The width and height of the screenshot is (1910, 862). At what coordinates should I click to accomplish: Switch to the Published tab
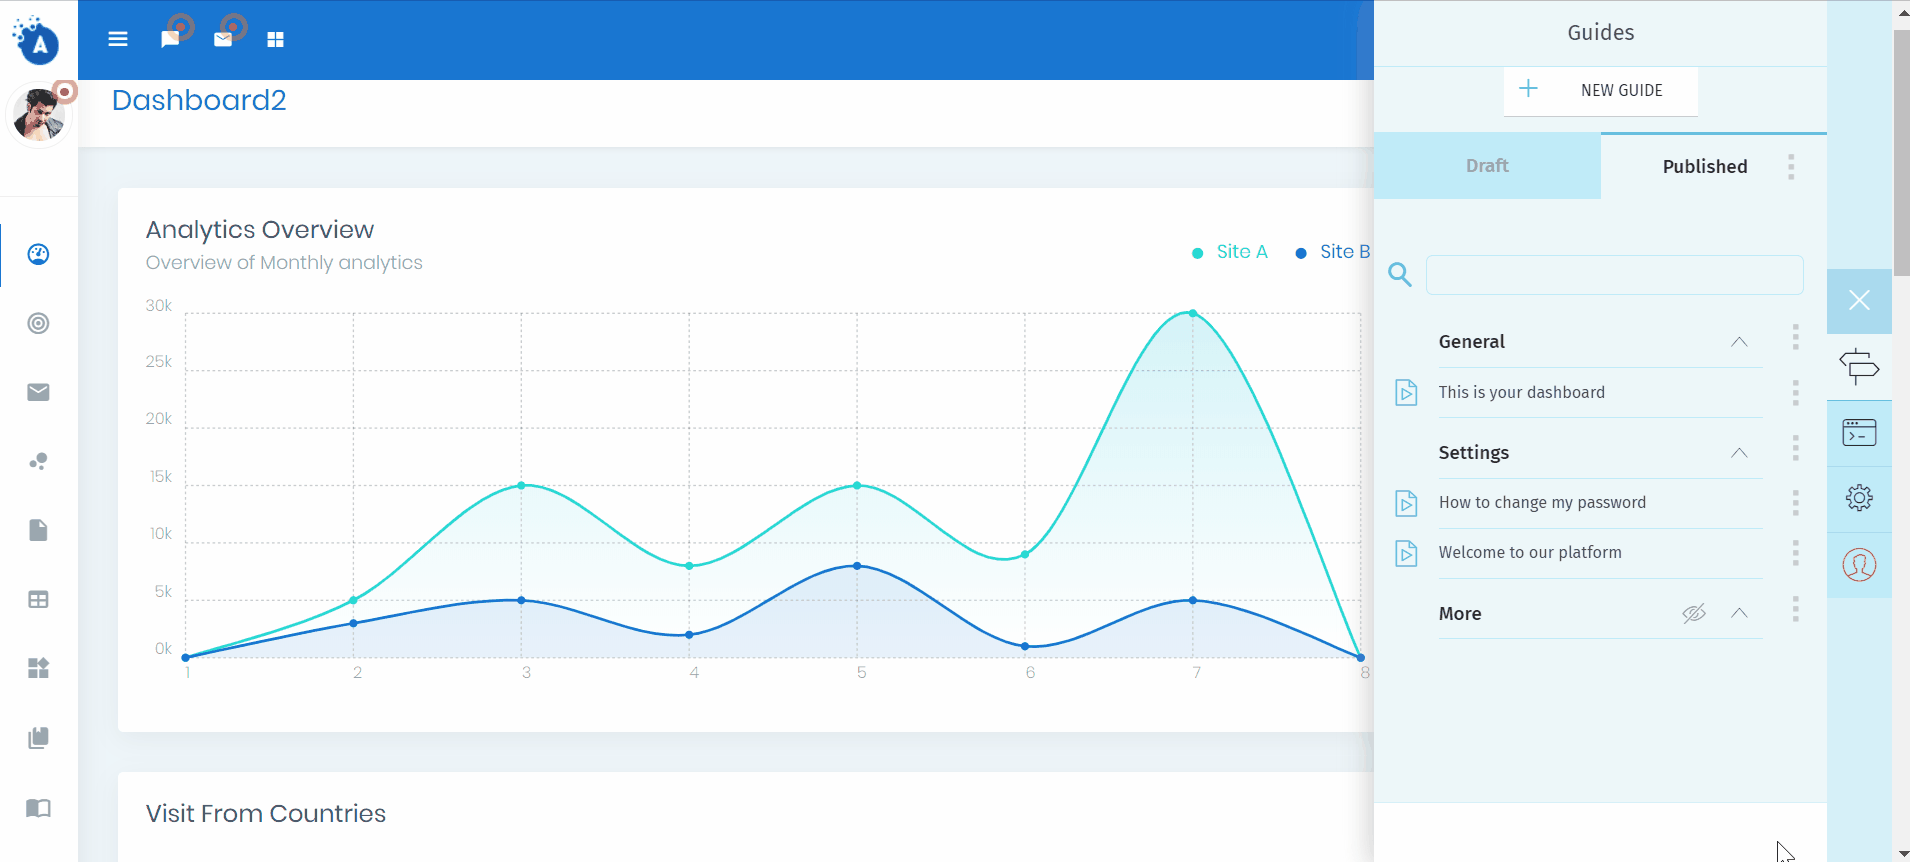tap(1704, 167)
